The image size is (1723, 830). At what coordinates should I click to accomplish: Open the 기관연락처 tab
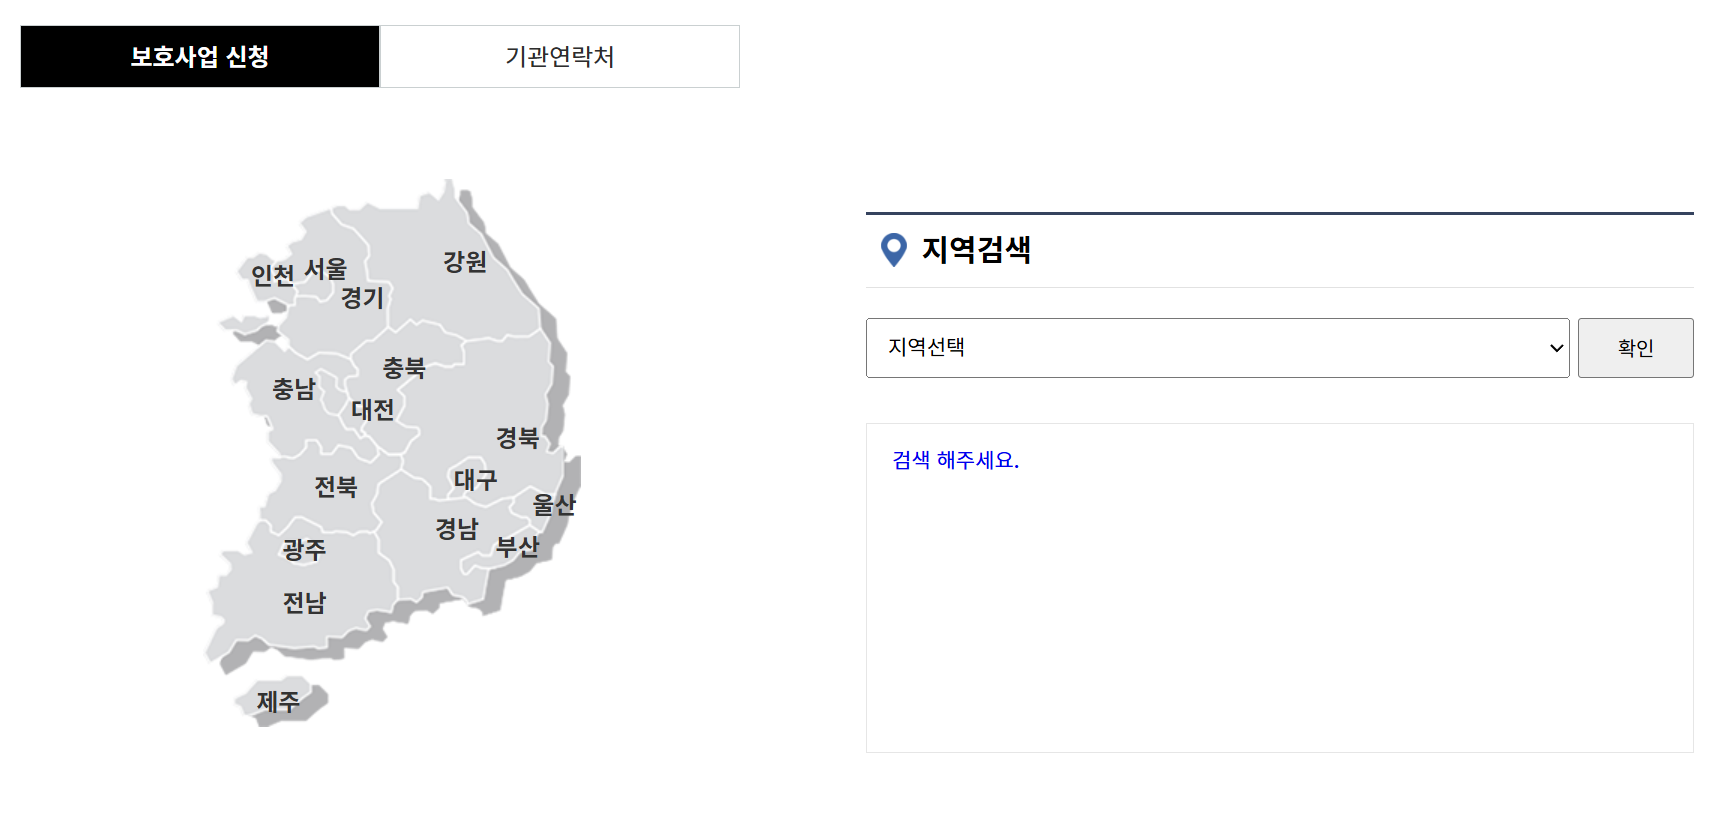[x=560, y=57]
